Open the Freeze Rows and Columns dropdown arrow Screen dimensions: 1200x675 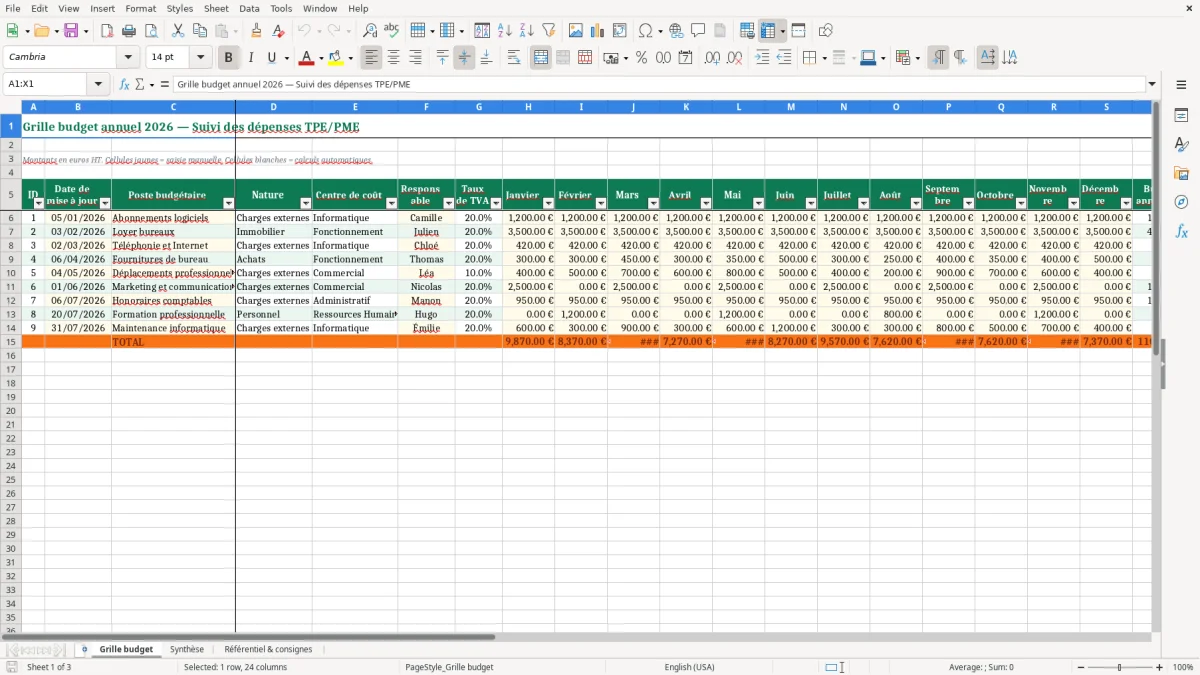(782, 31)
